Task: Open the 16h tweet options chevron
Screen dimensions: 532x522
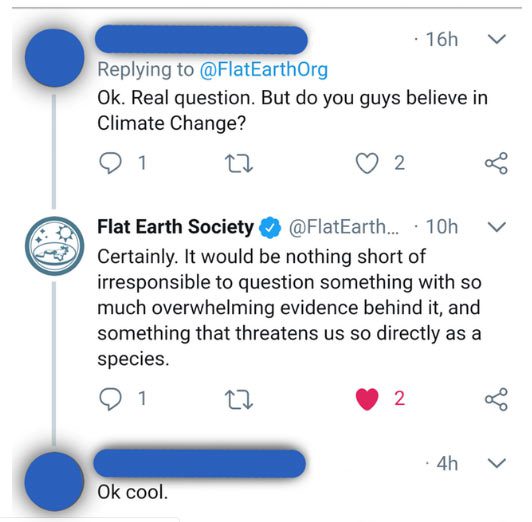Action: [497, 39]
